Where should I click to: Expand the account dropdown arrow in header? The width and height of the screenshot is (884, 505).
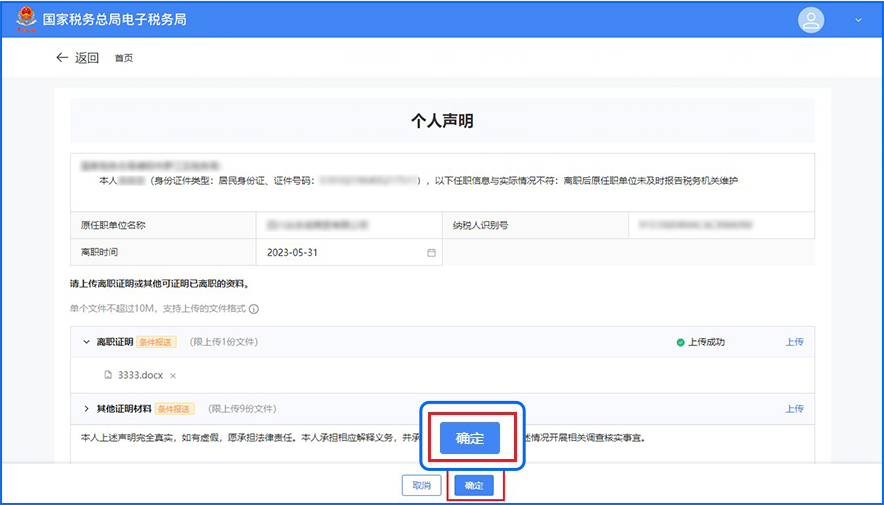click(858, 20)
